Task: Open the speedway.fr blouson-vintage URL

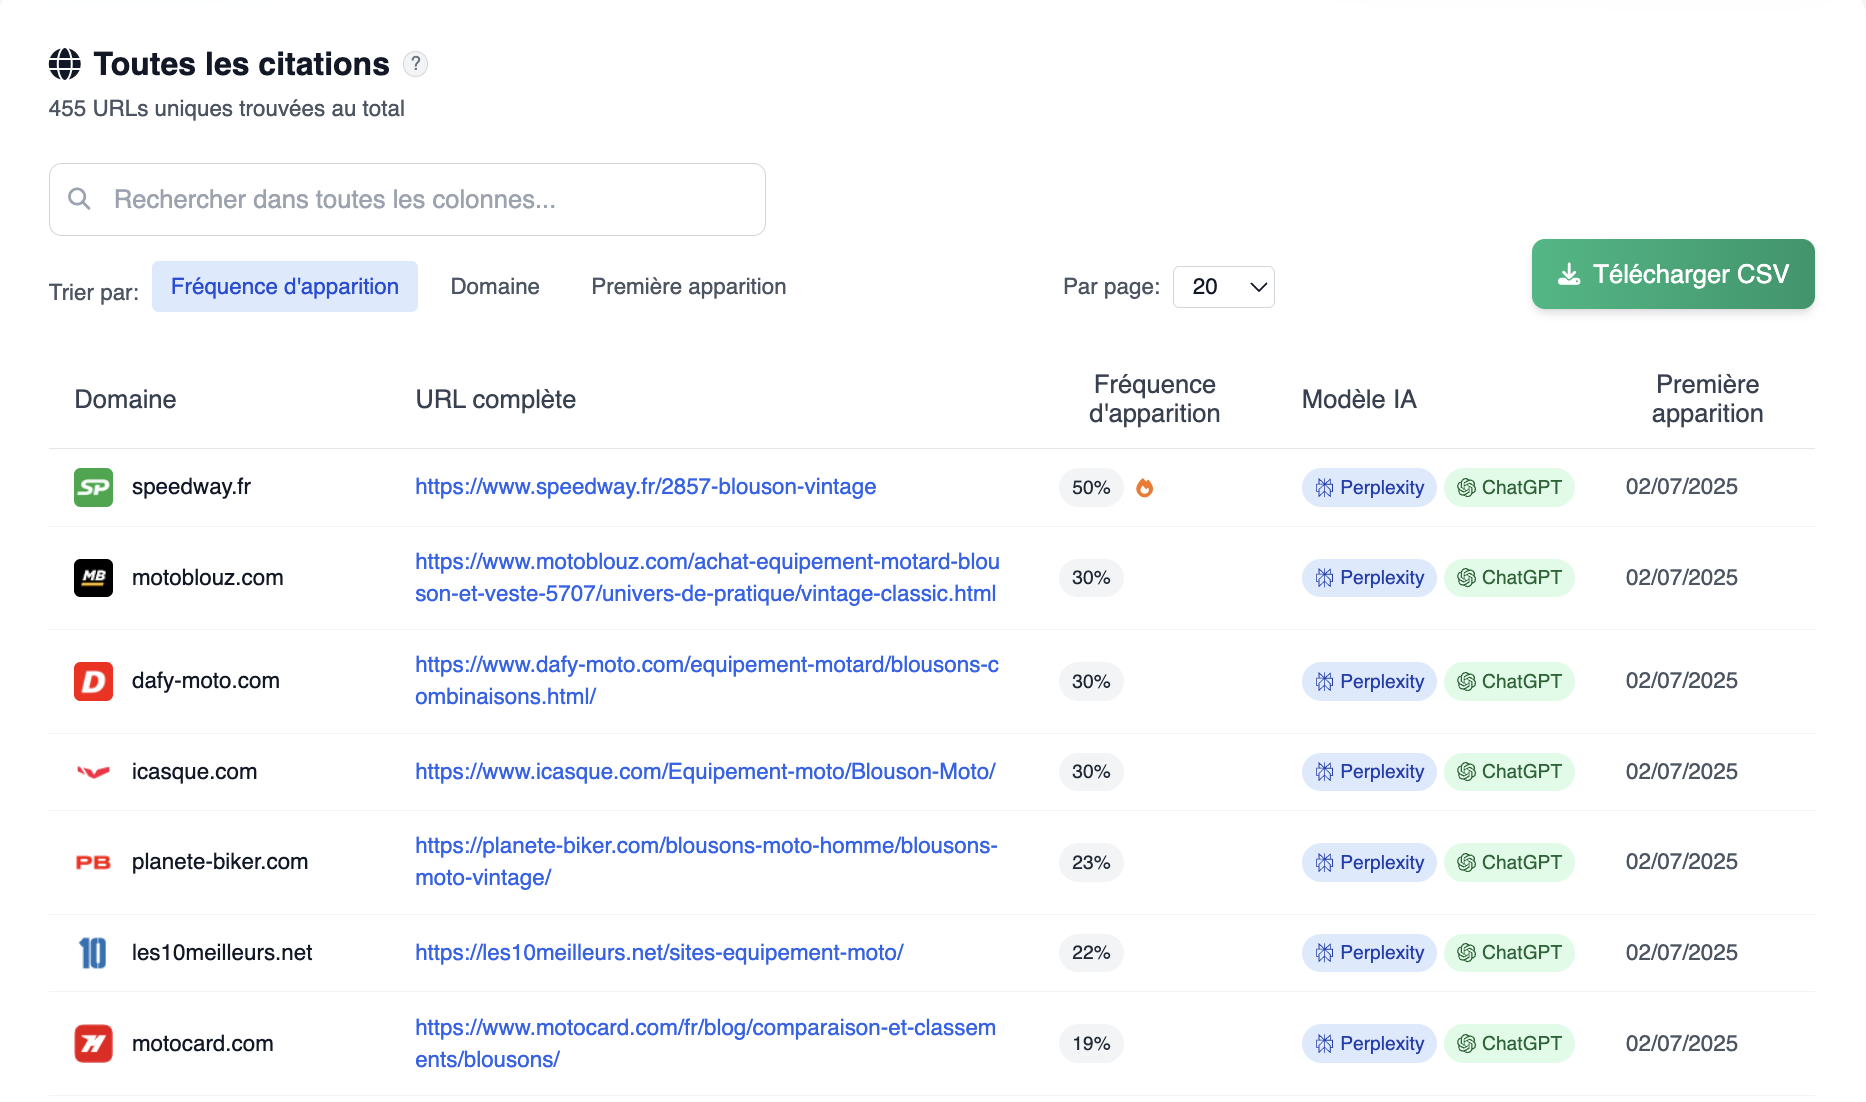Action: tap(646, 487)
